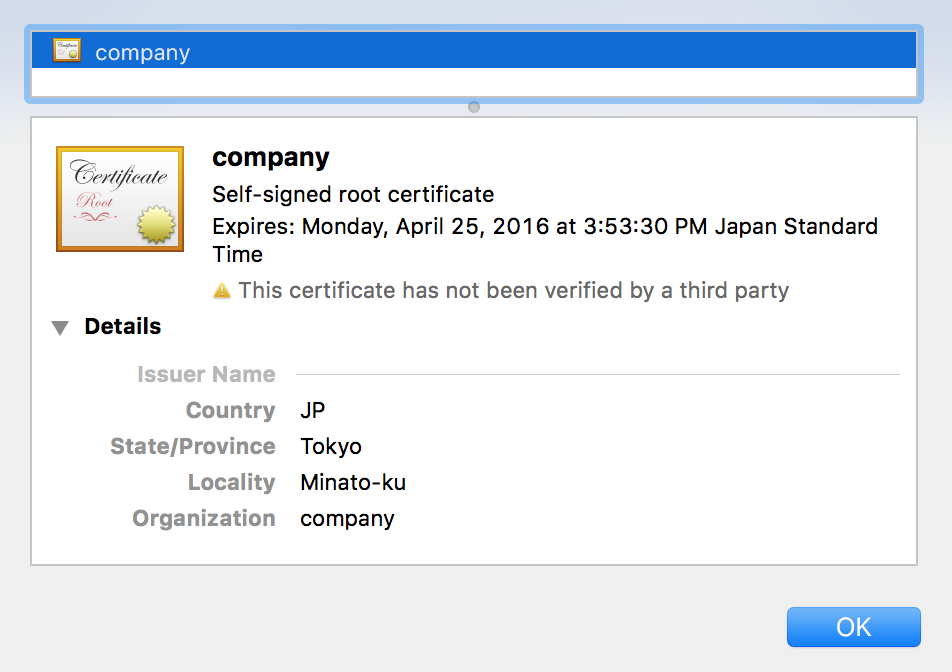Click the Organization field label
This screenshot has width=952, height=672.
tap(204, 519)
